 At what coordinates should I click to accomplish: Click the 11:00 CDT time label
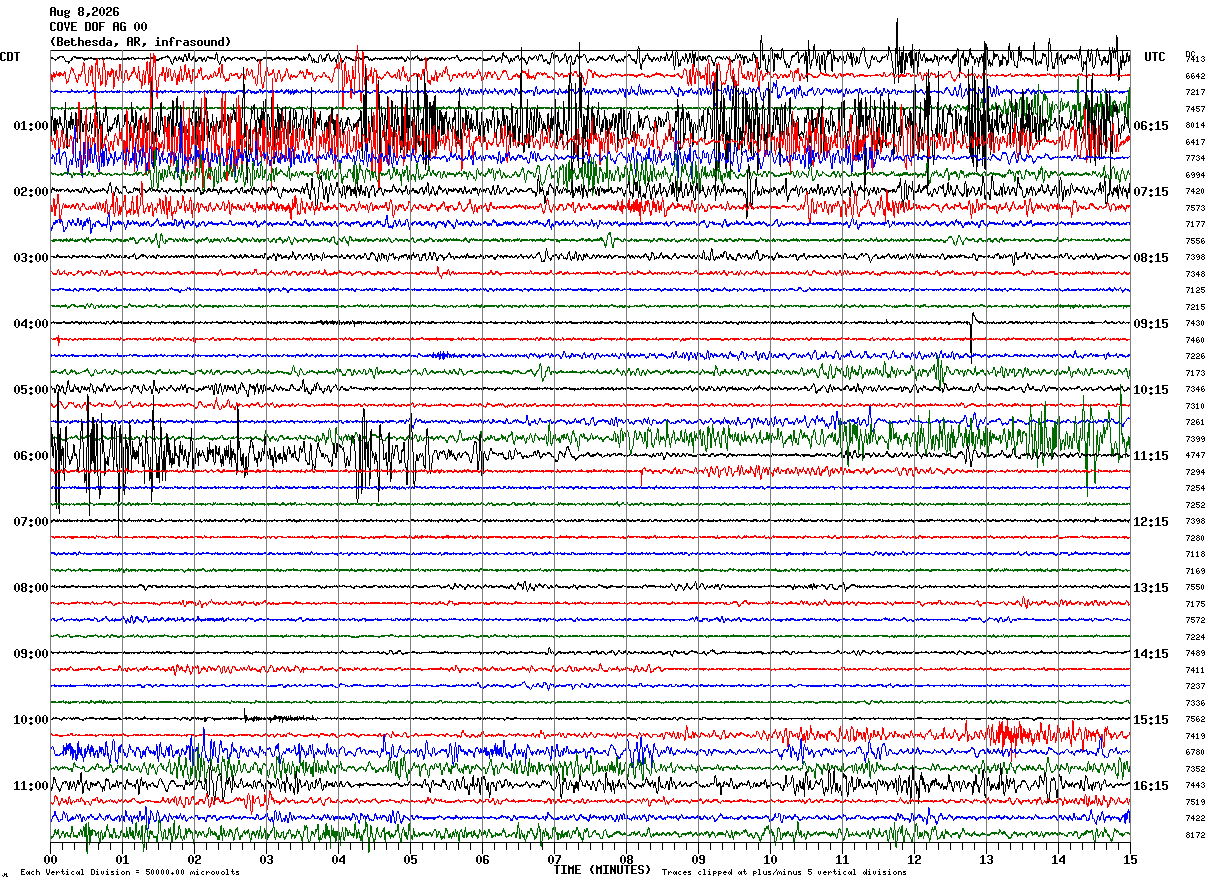point(31,786)
